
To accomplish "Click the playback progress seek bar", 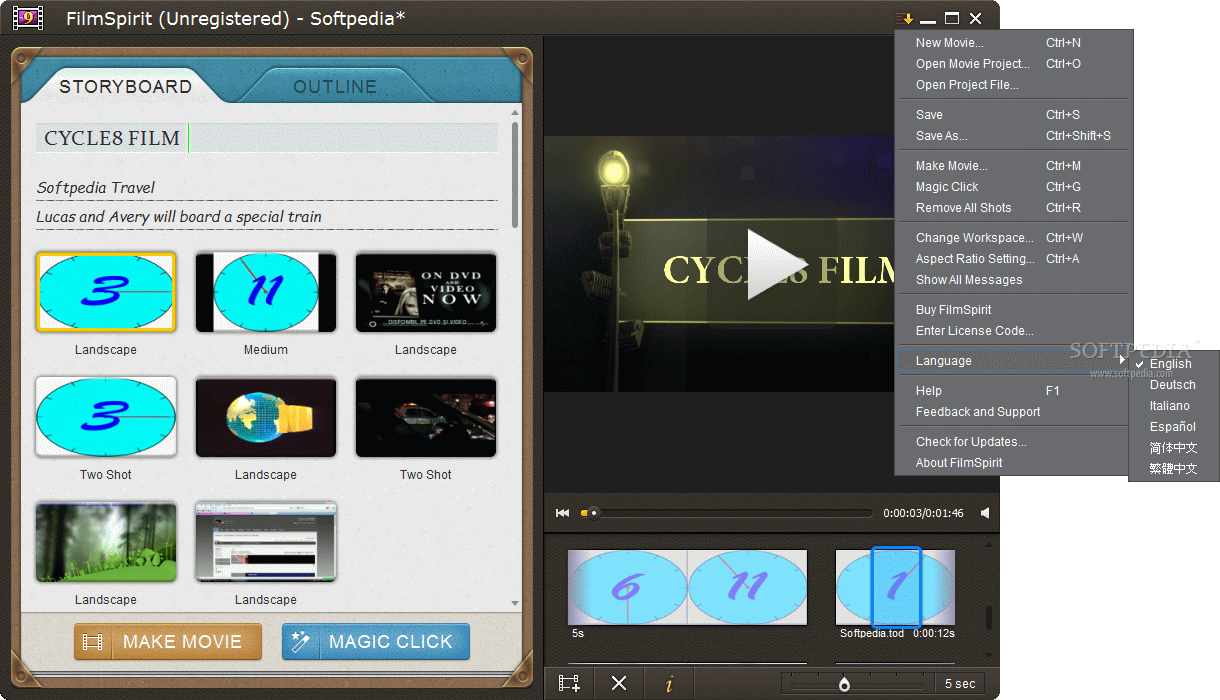I will pos(726,513).
